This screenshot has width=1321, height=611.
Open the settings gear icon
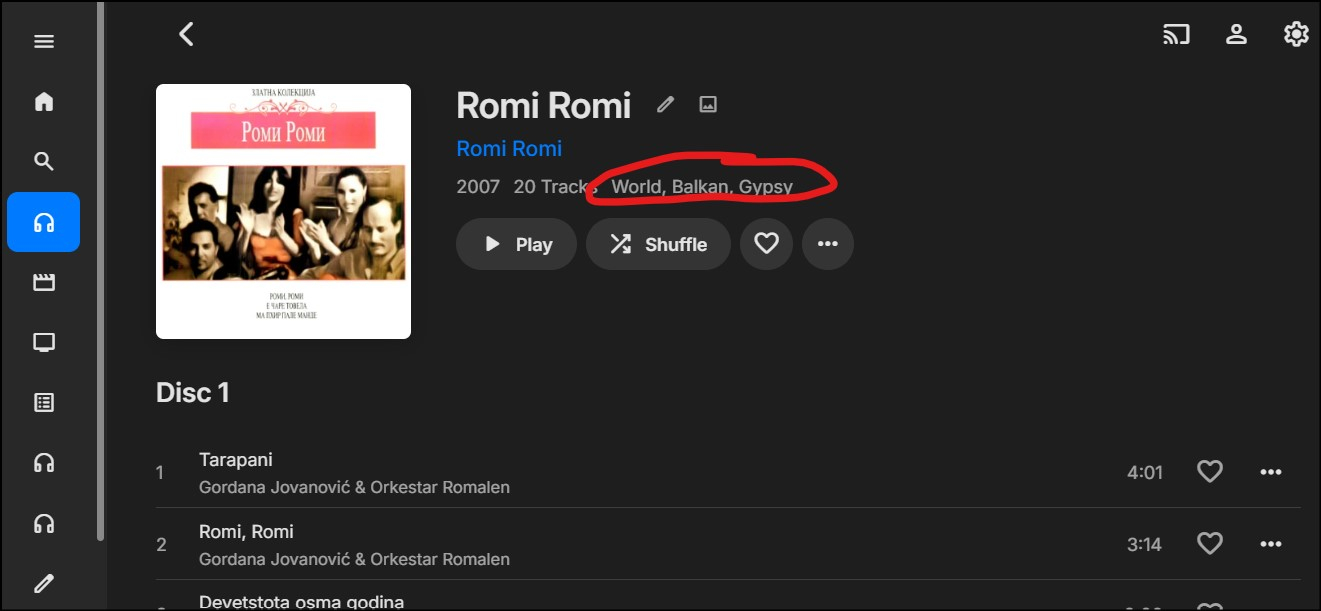click(1296, 34)
